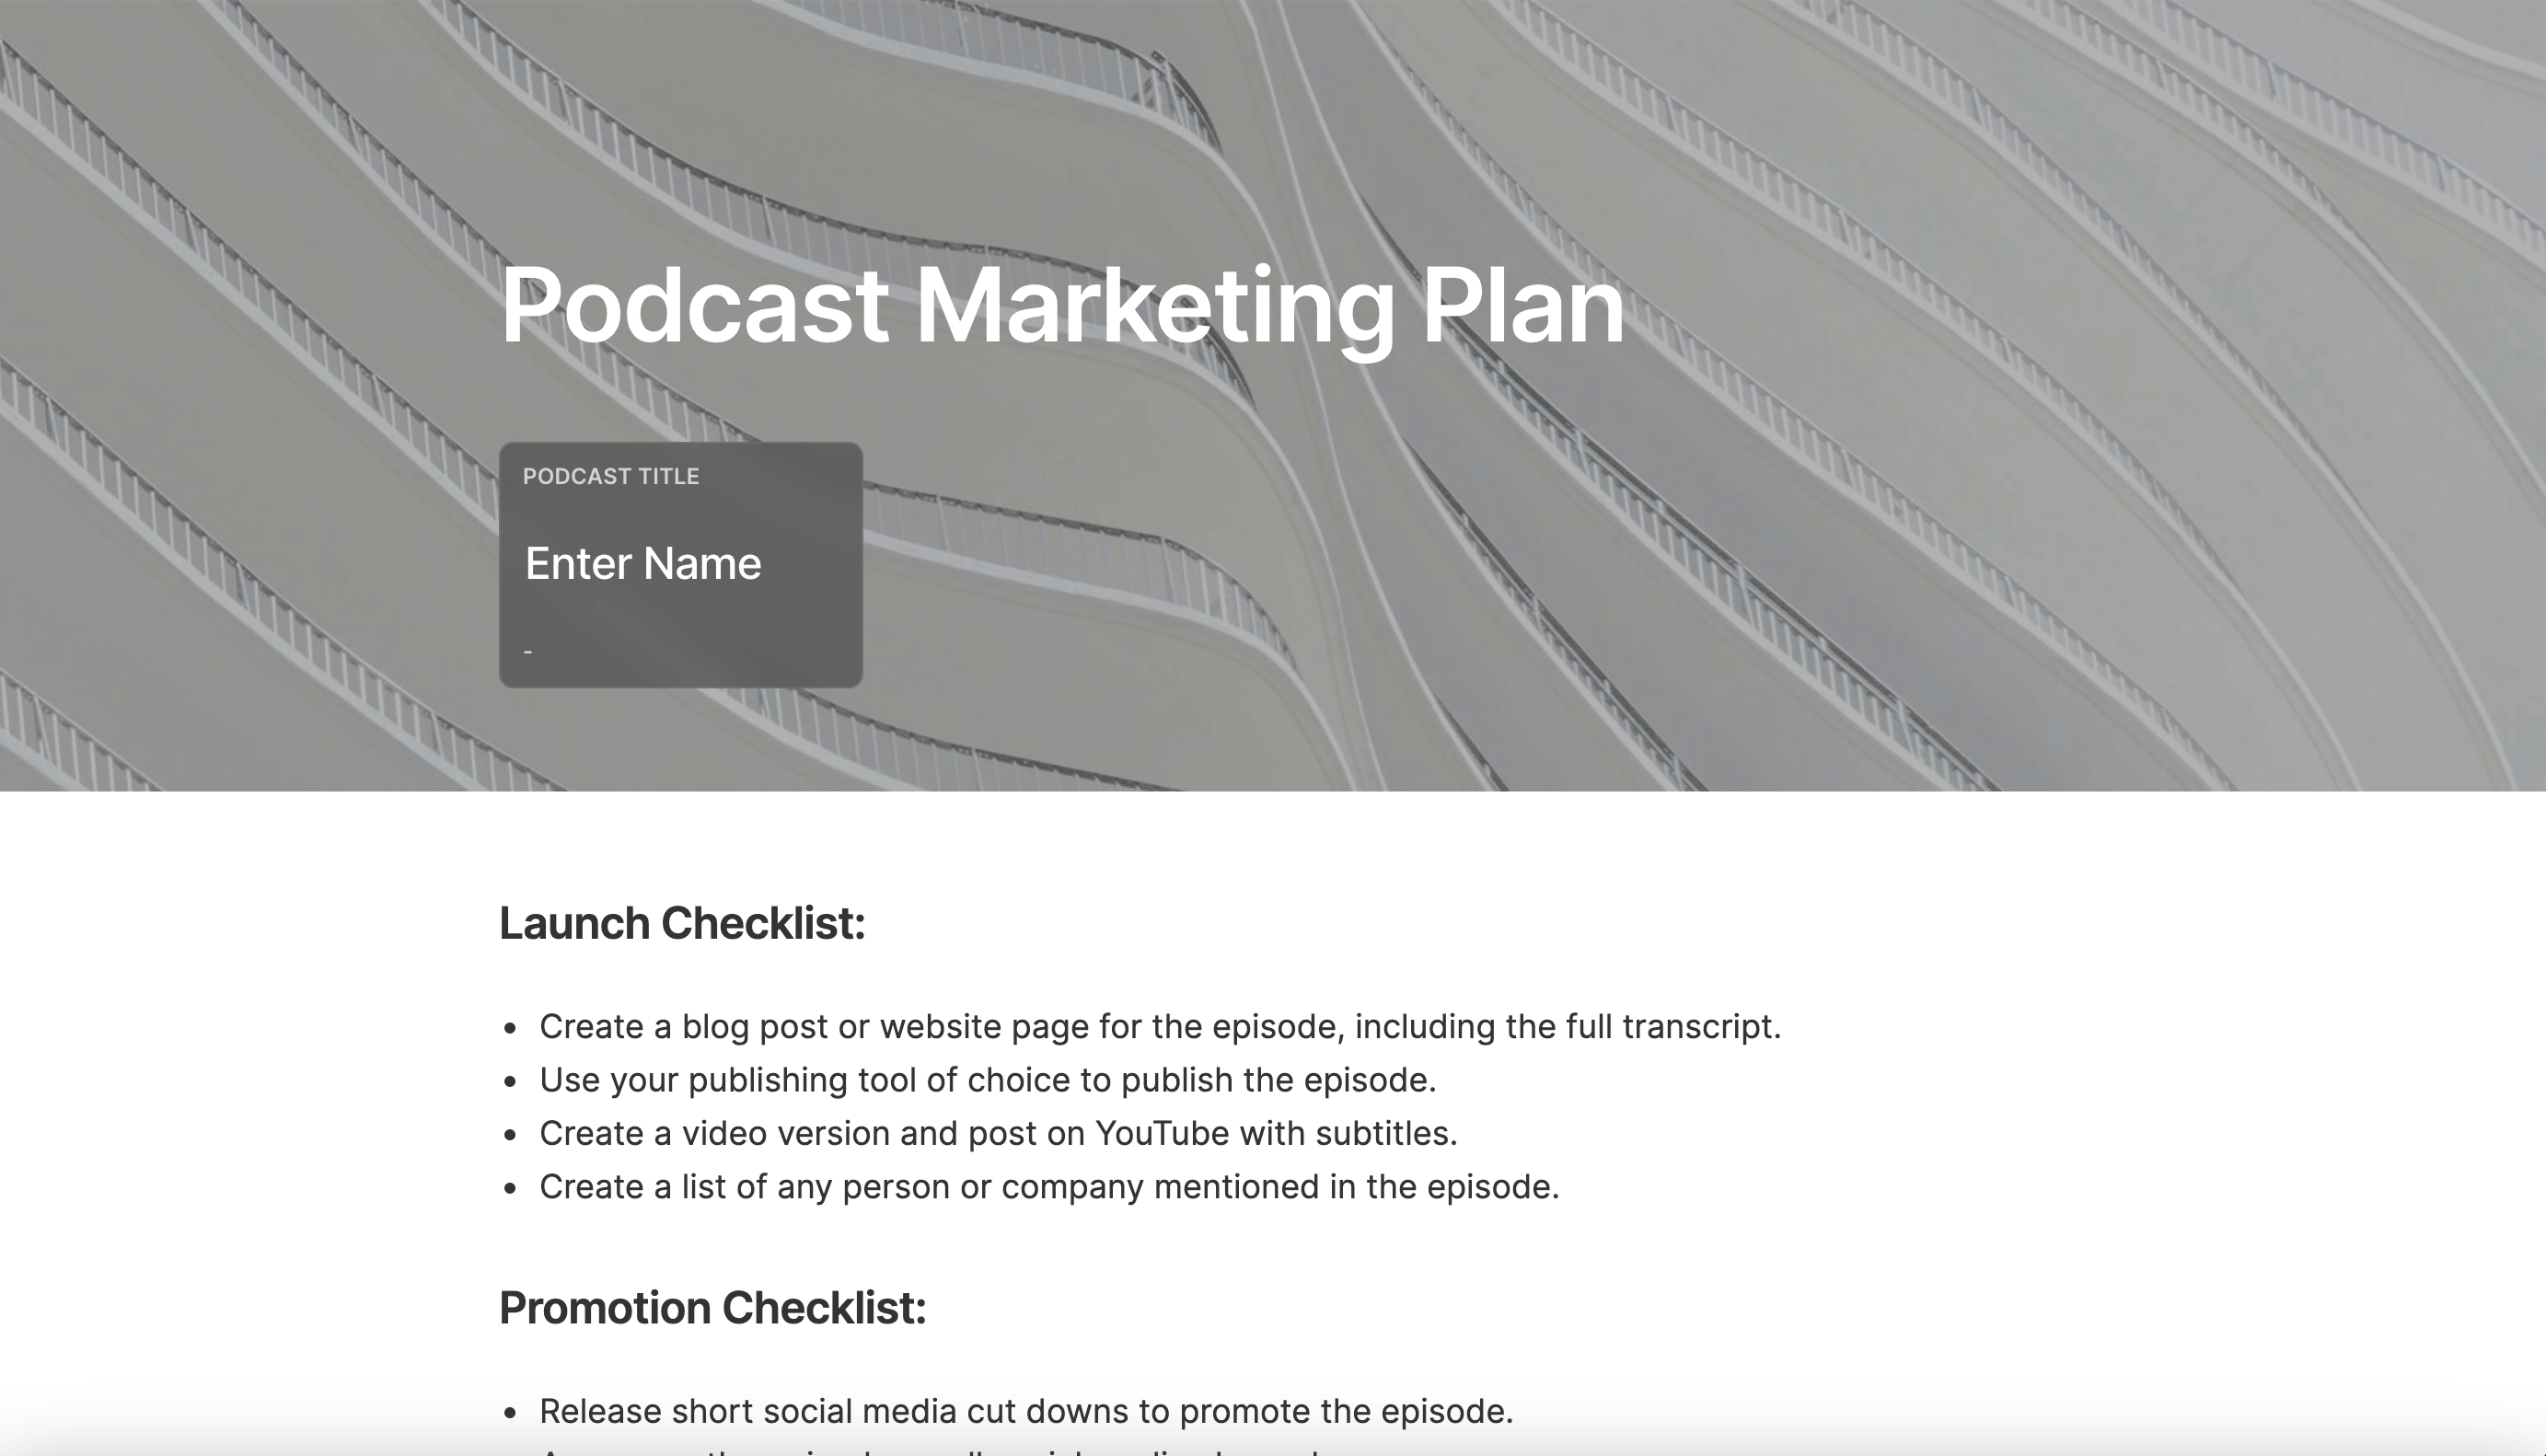Click the Launch Checklist: heading
2546x1456 pixels.
click(x=682, y=923)
